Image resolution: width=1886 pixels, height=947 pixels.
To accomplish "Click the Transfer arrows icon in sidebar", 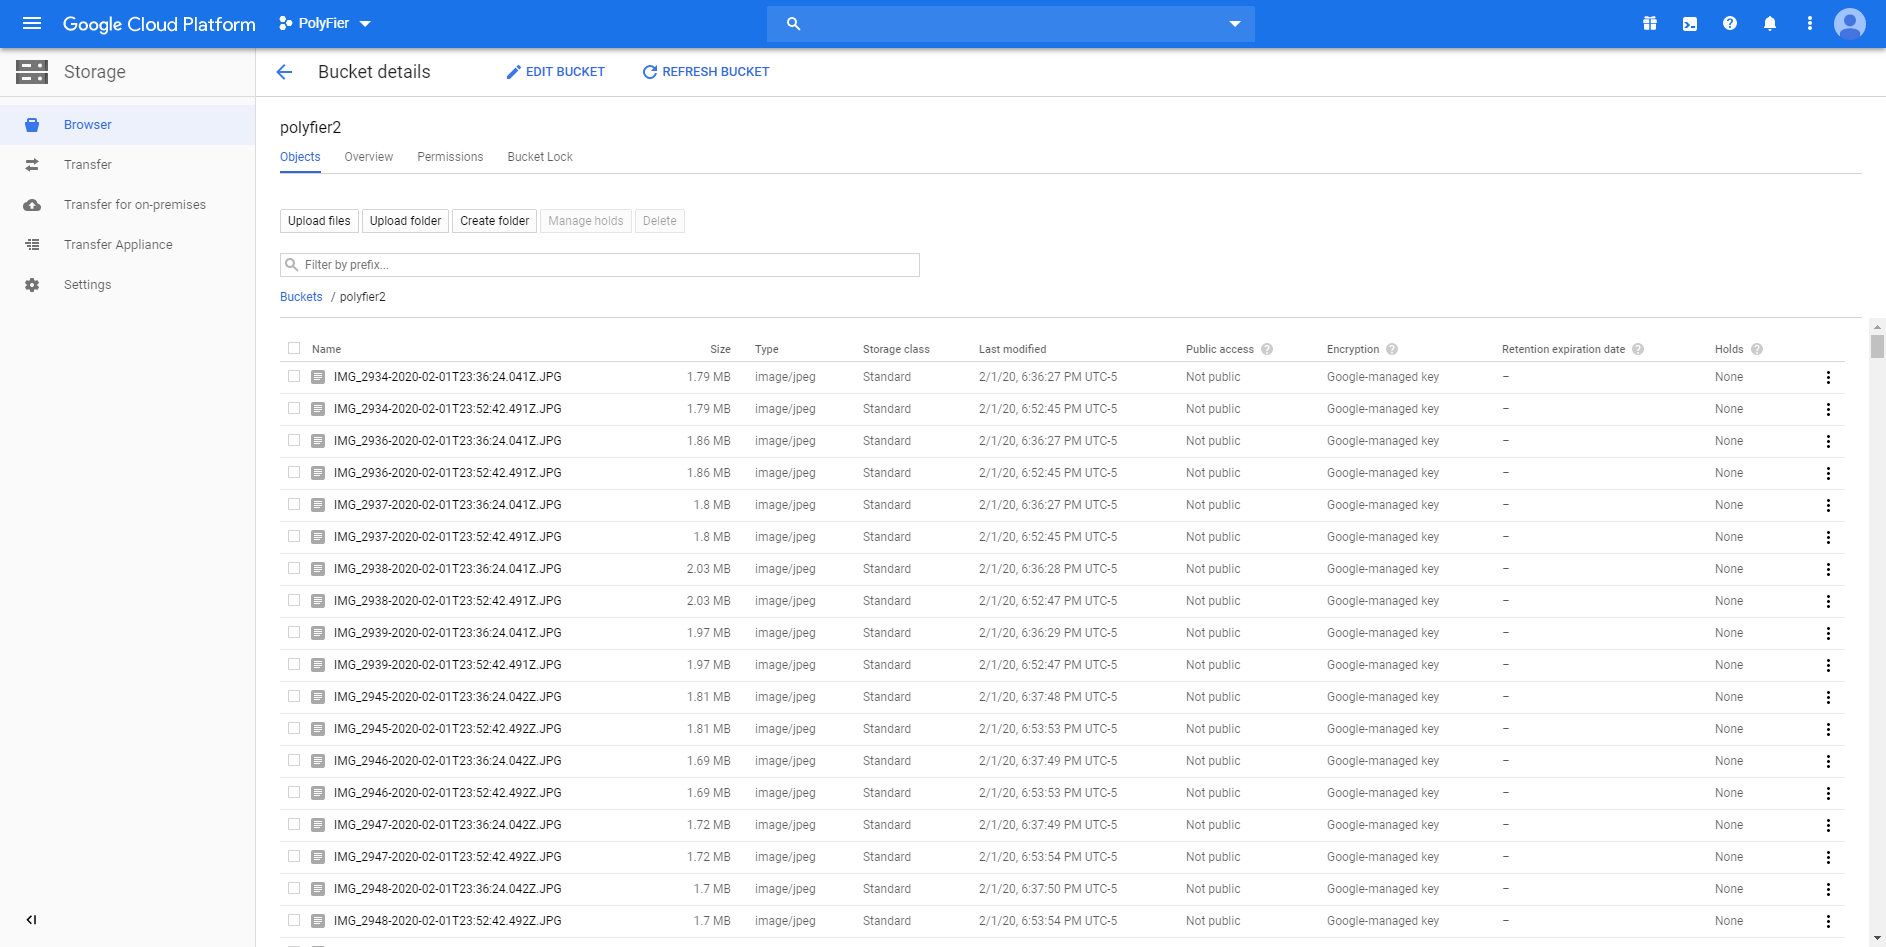I will tap(32, 165).
